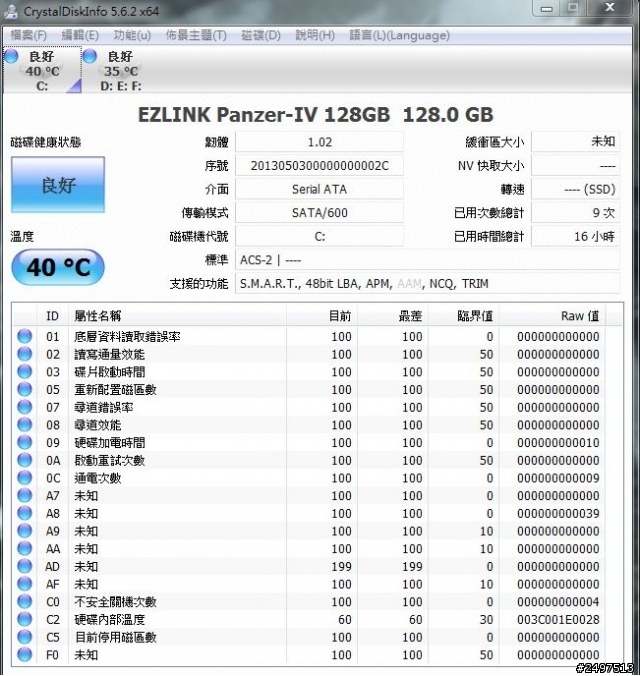Click status orb for attribute C5
This screenshot has width=640, height=676.
coord(25,637)
